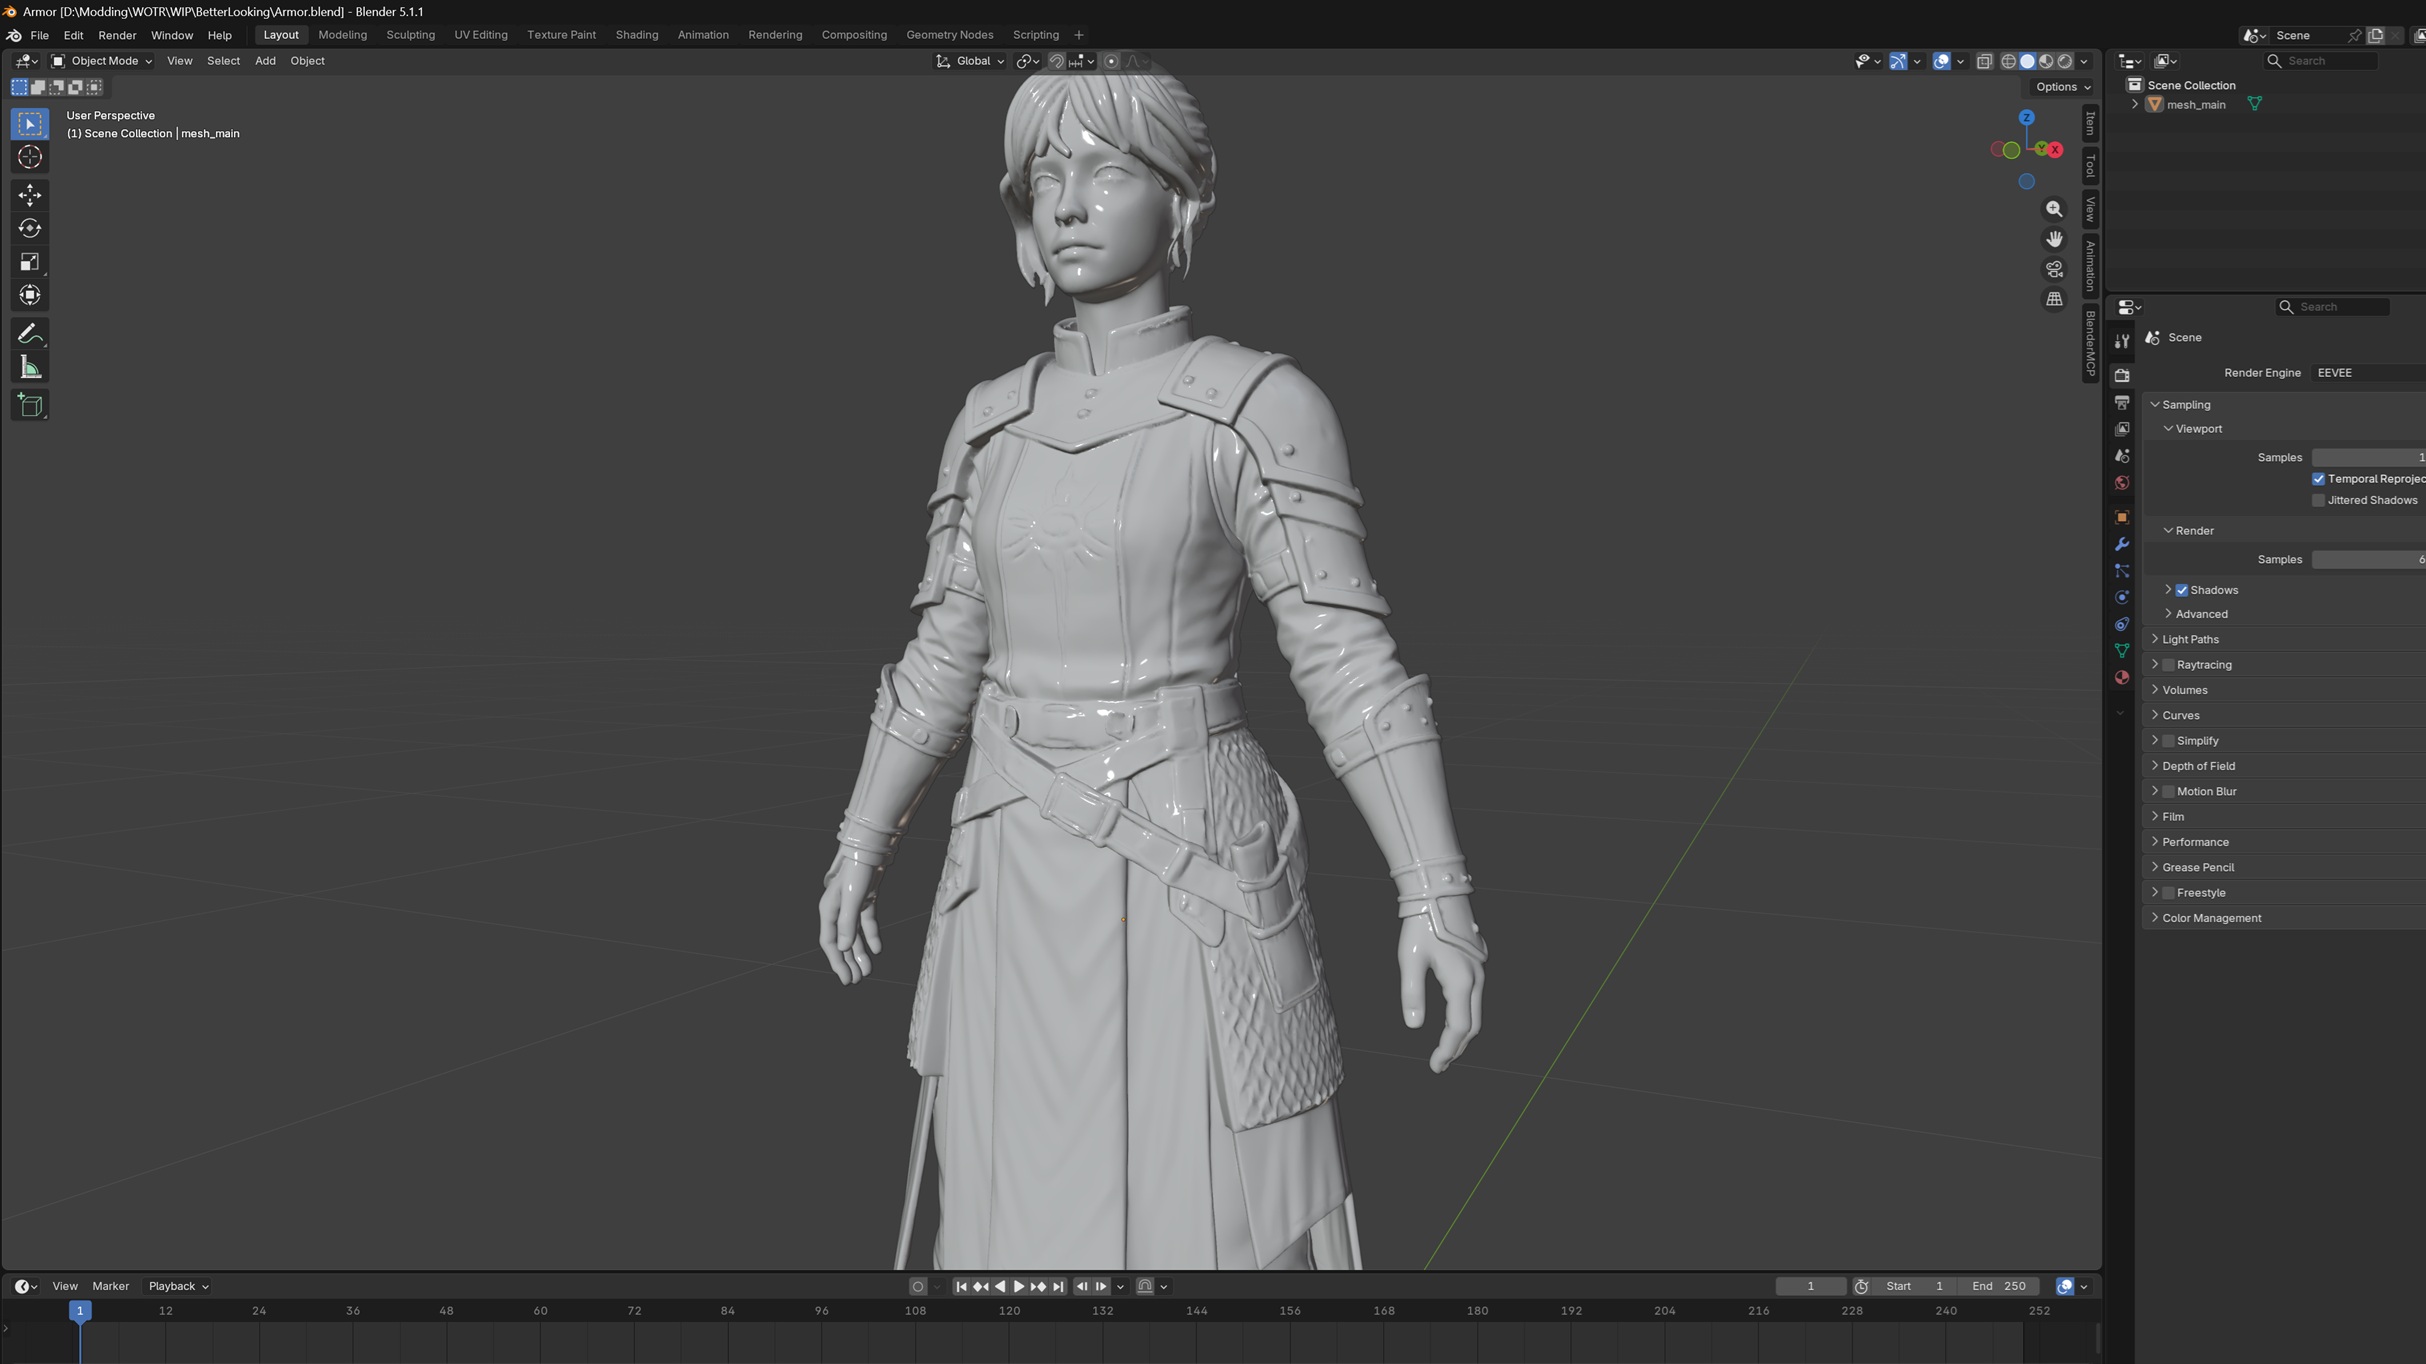2426x1364 pixels.
Task: Activate the Rotate tool
Action: pos(30,229)
